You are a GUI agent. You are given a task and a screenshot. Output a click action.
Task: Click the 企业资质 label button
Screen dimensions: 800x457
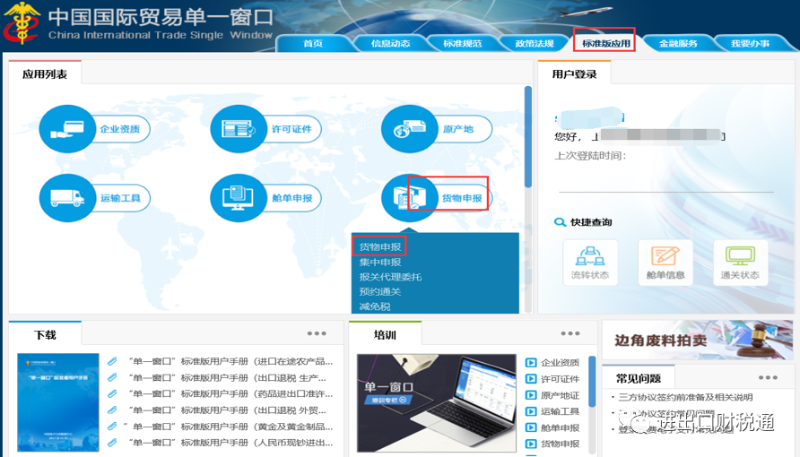[120, 129]
